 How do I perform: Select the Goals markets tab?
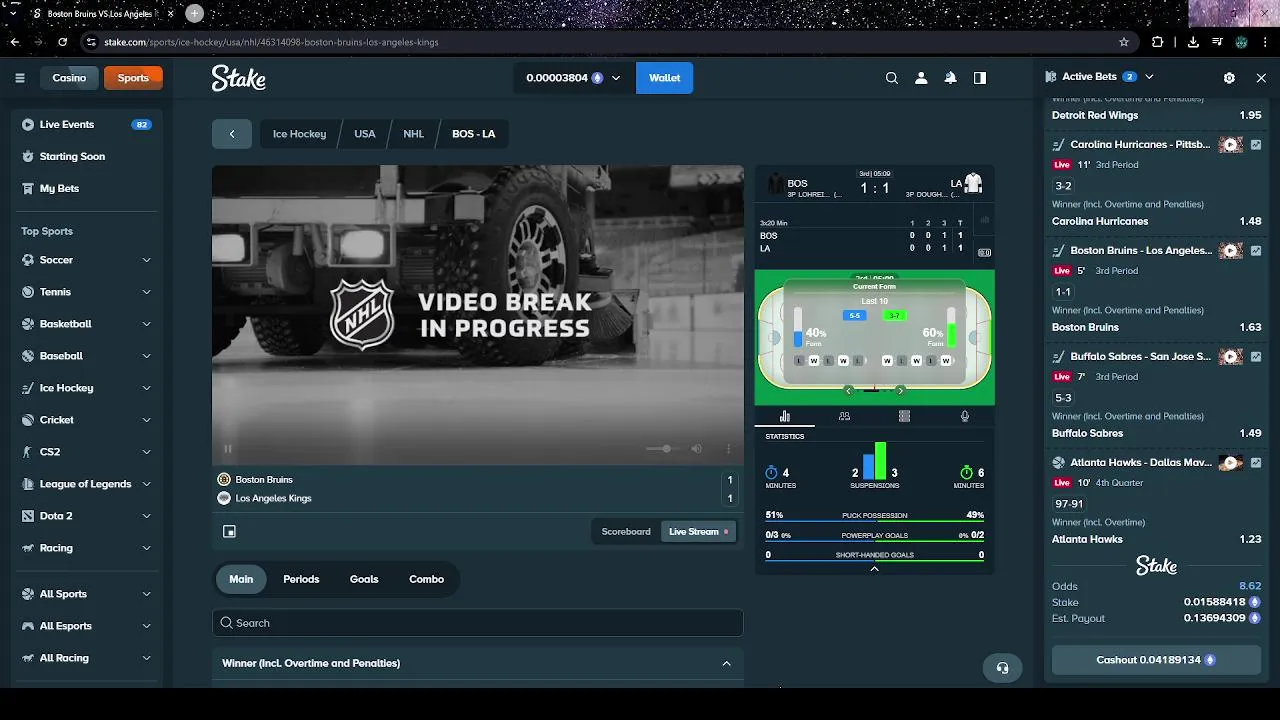(x=364, y=579)
